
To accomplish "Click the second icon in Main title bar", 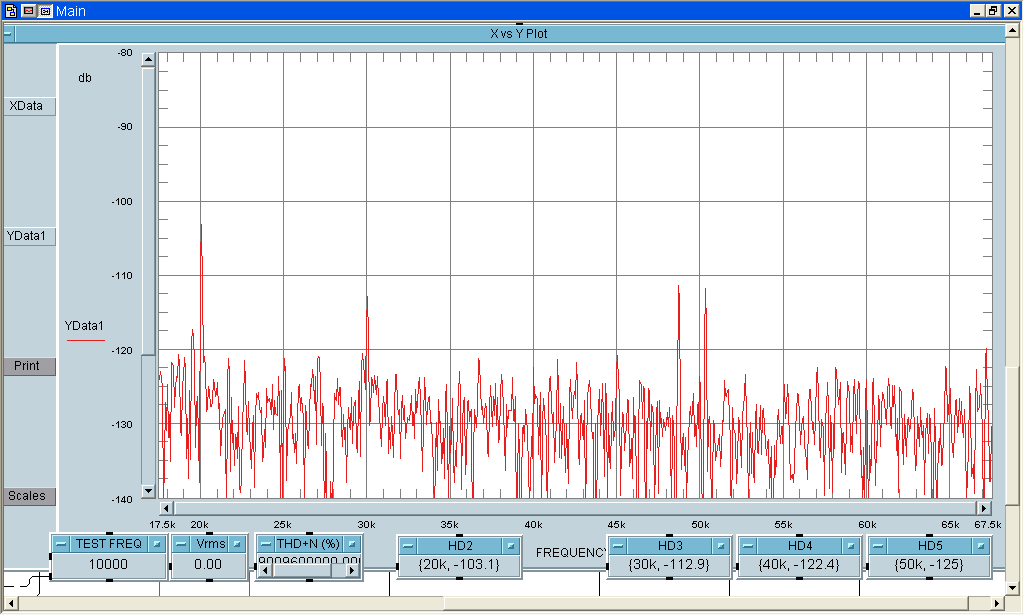I will point(28,10).
